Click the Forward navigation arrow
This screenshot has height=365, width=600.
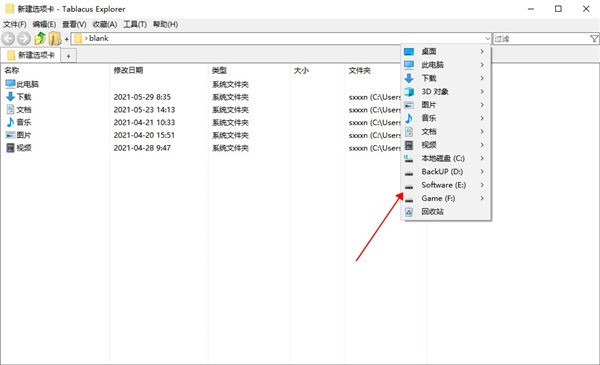(24, 38)
